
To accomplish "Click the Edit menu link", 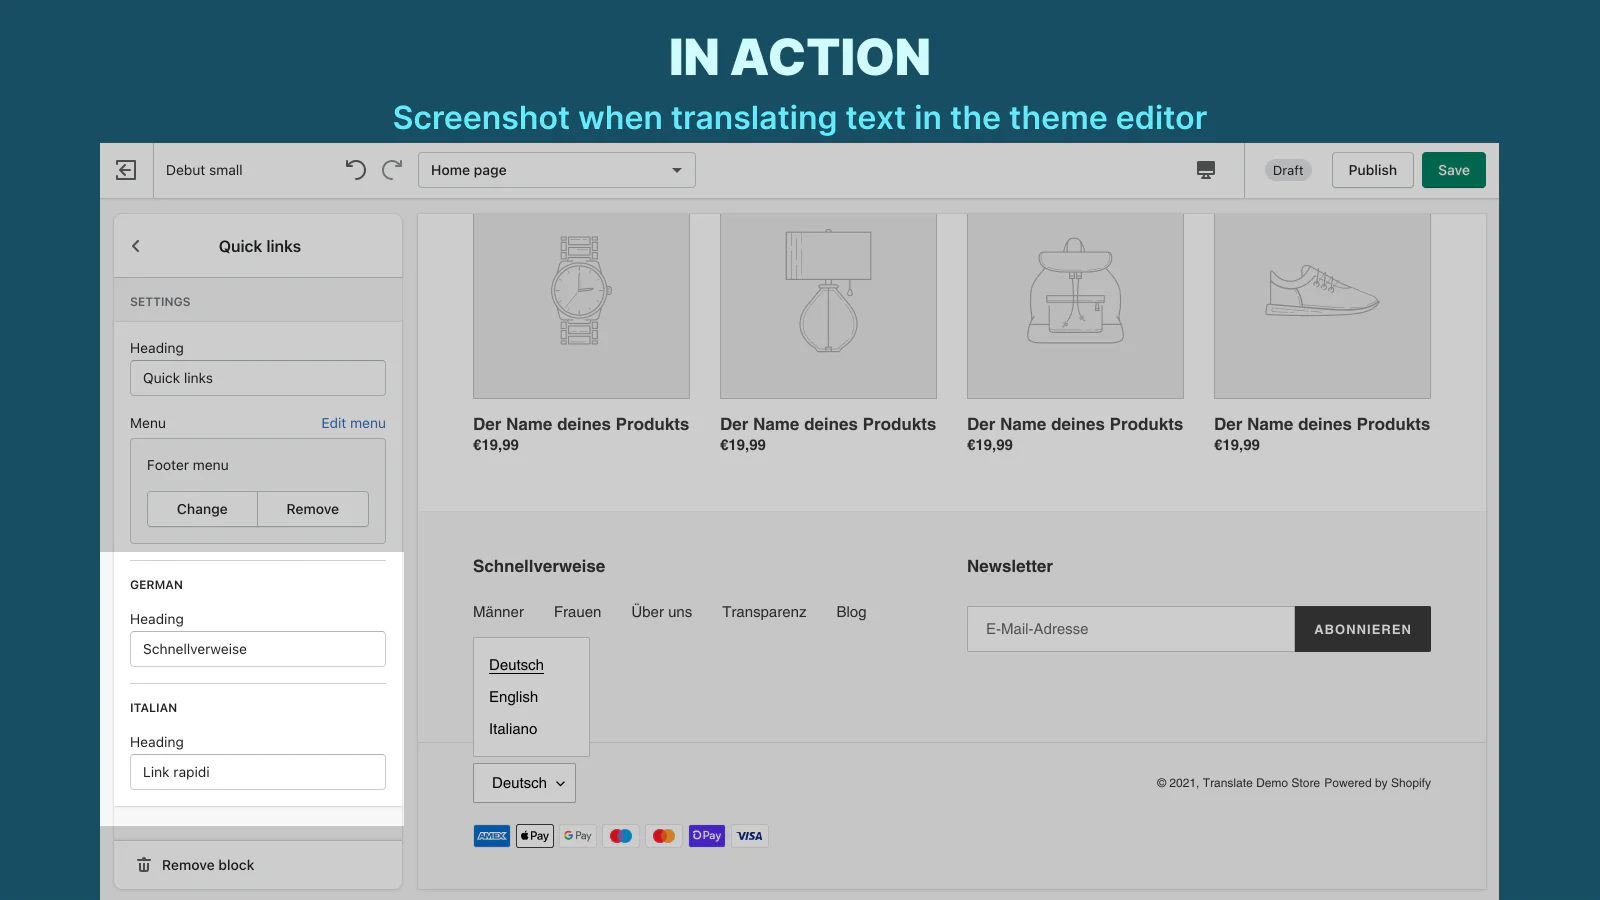I will tap(353, 423).
